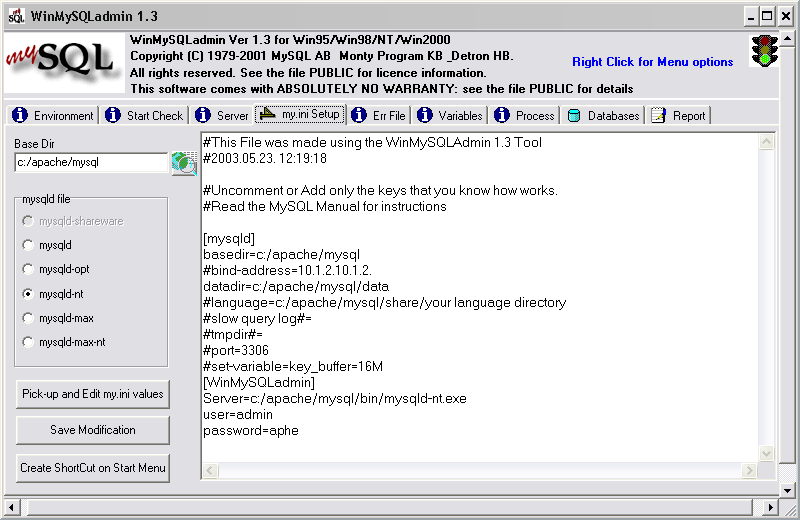The image size is (800, 520).
Task: Click the WinMySQLadmin title bar icon
Action: click(17, 17)
